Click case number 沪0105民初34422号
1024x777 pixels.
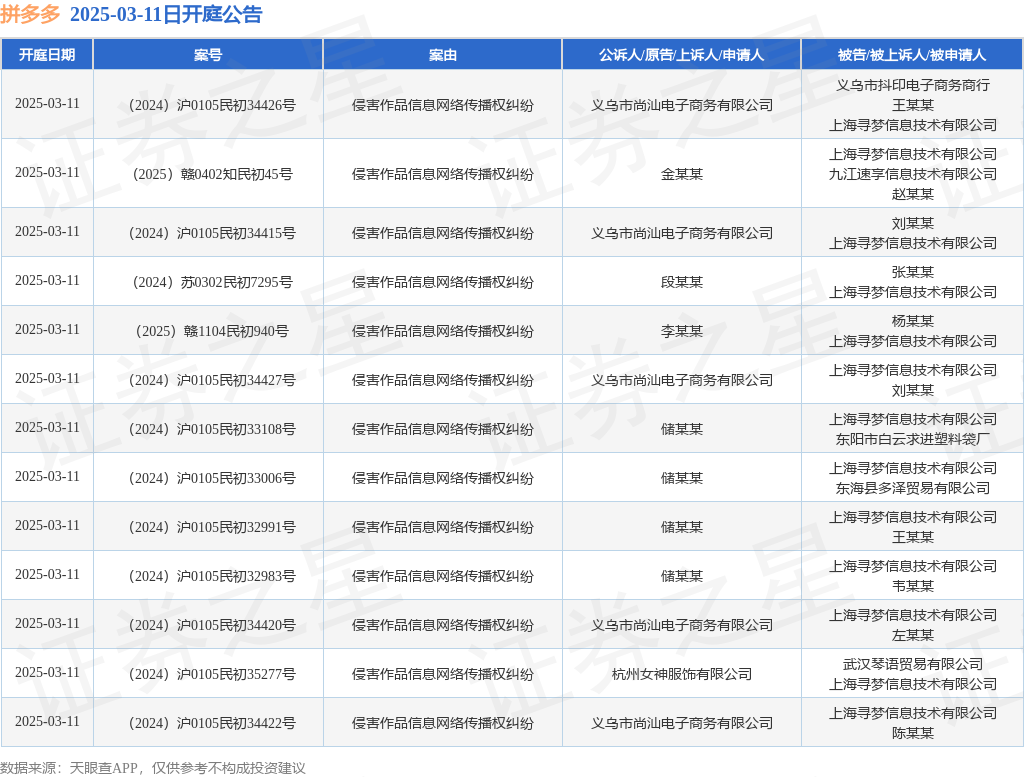click(x=212, y=723)
